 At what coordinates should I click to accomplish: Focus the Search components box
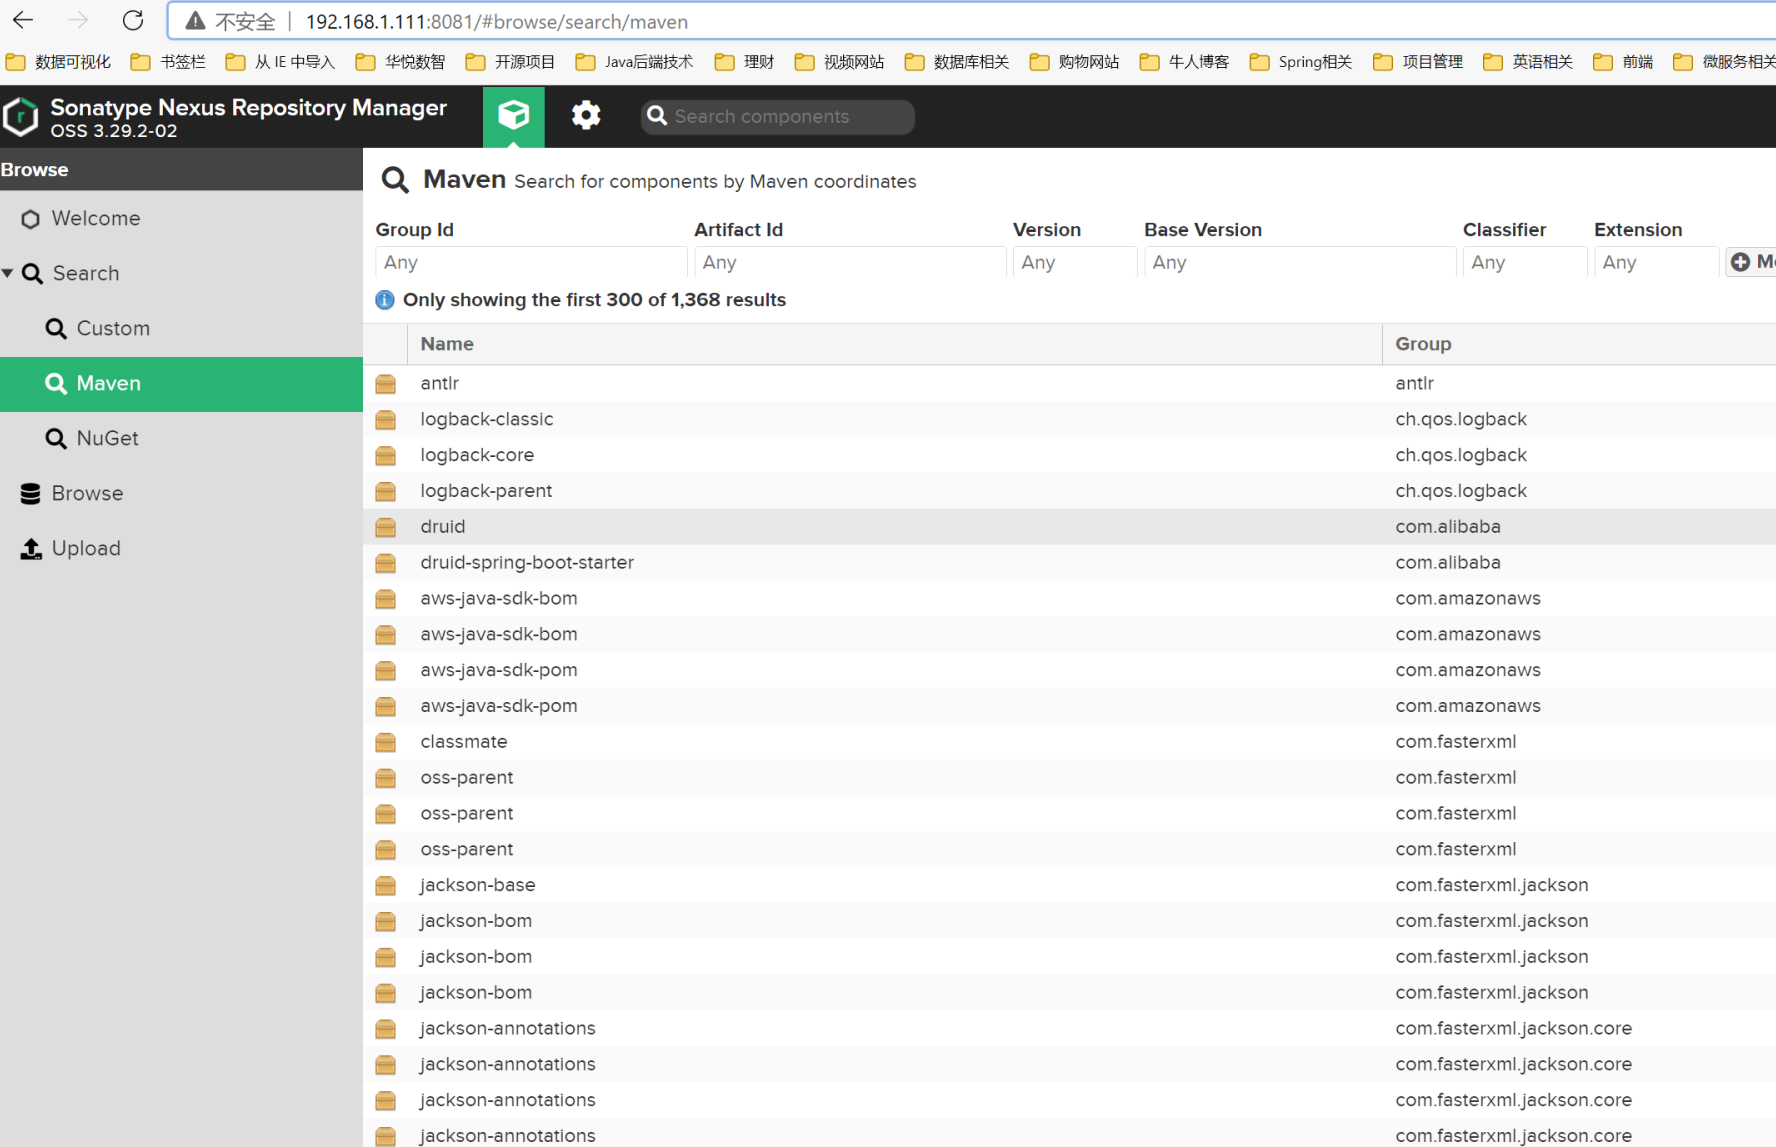tap(777, 117)
